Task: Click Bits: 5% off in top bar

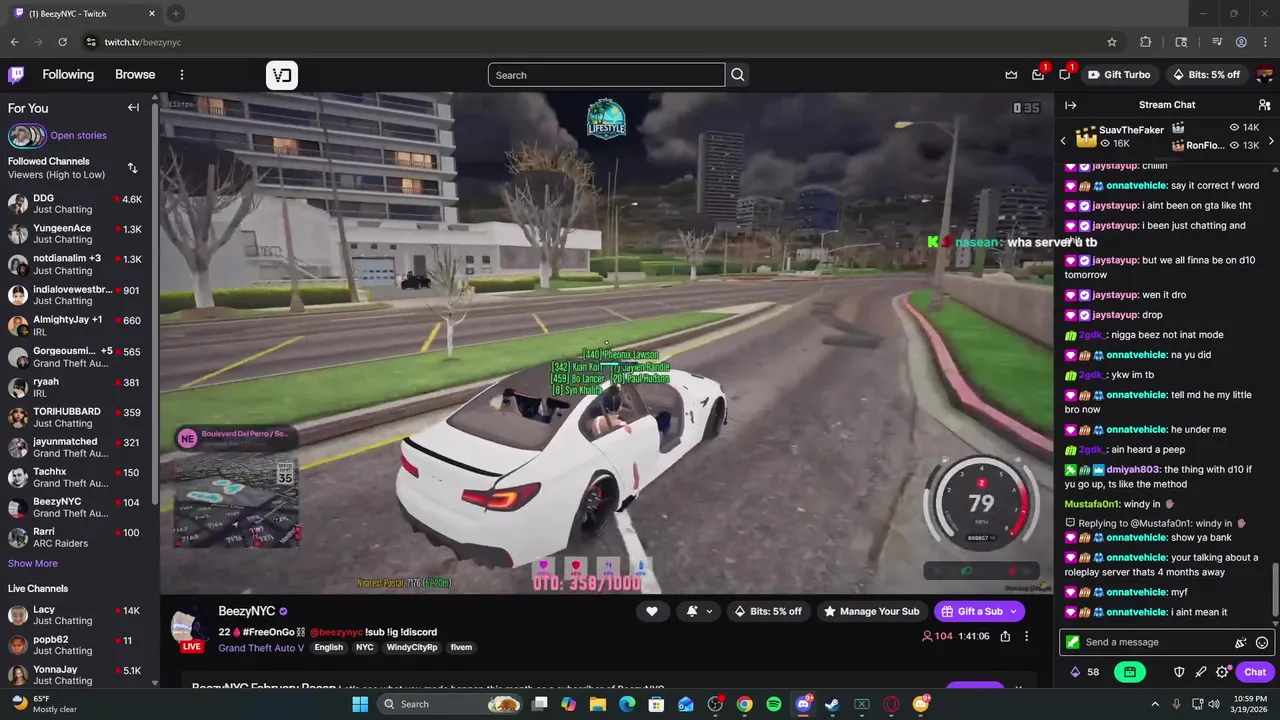Action: tap(1205, 75)
